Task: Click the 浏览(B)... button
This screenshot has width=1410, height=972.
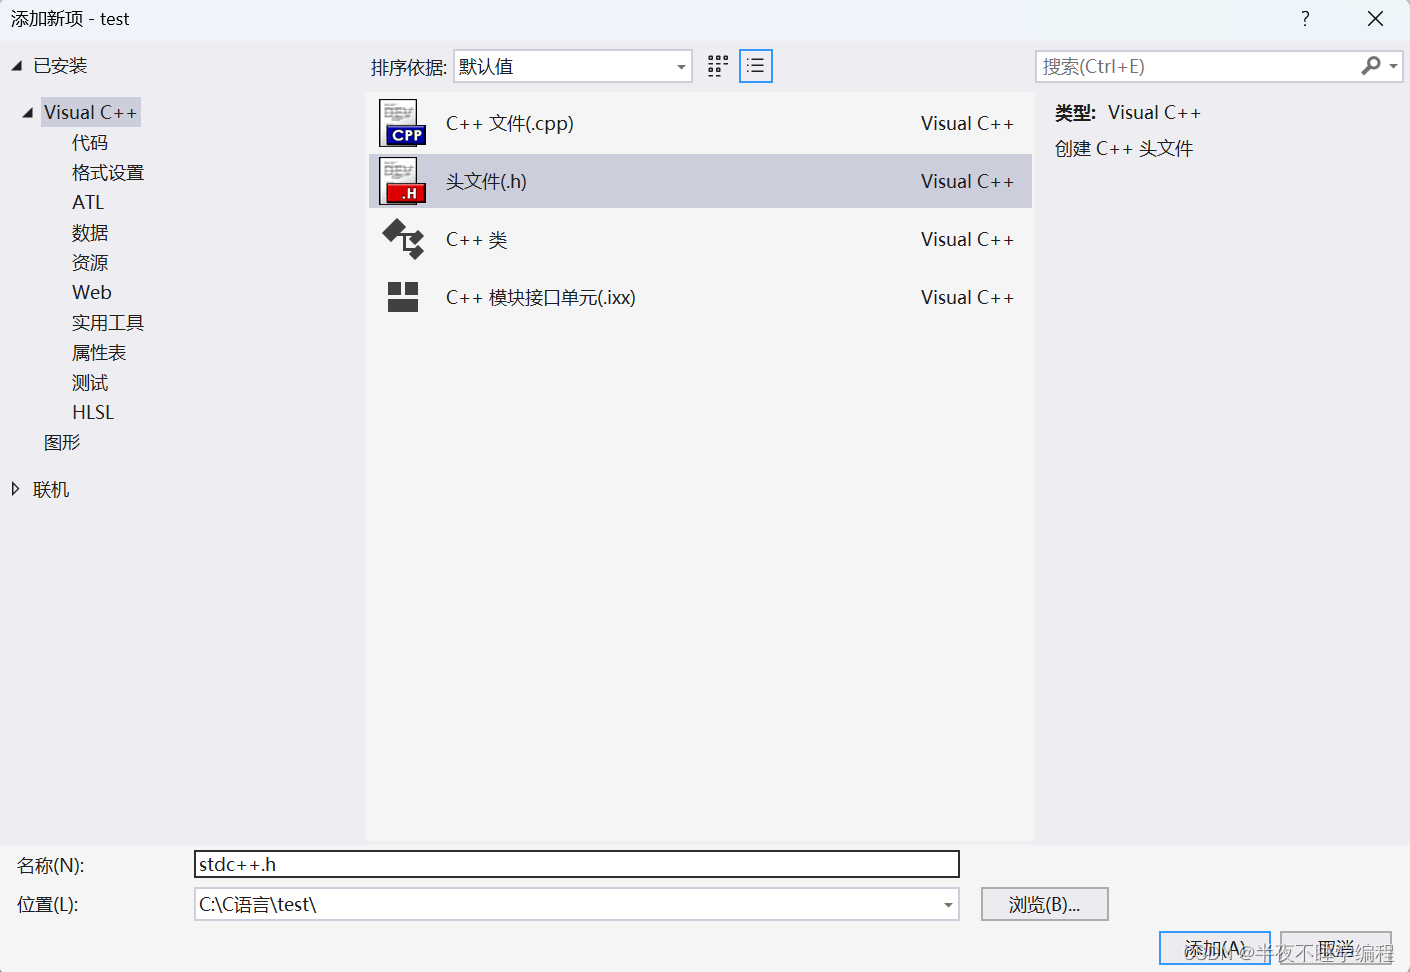Action: [1044, 904]
